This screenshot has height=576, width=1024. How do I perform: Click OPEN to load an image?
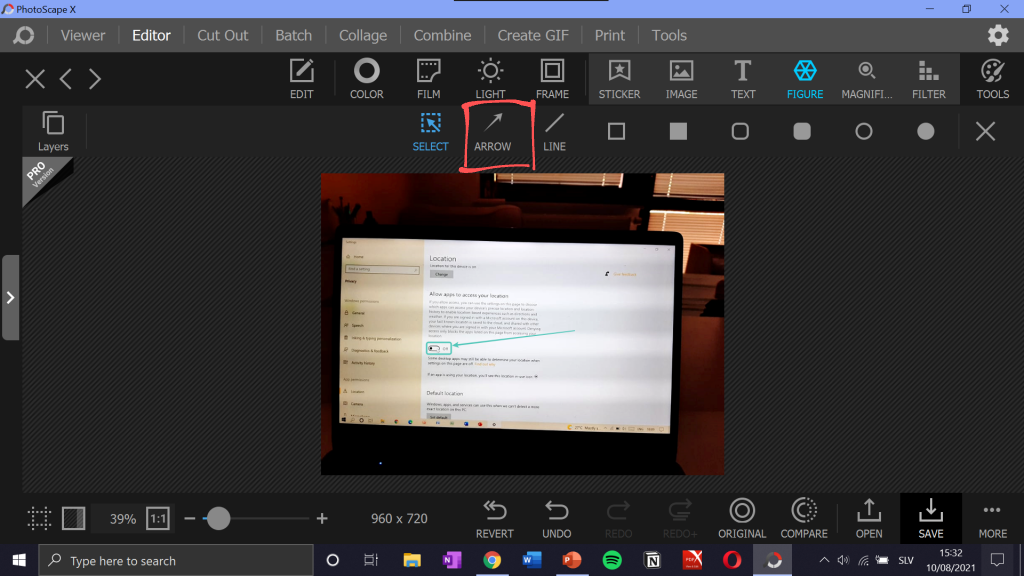869,519
